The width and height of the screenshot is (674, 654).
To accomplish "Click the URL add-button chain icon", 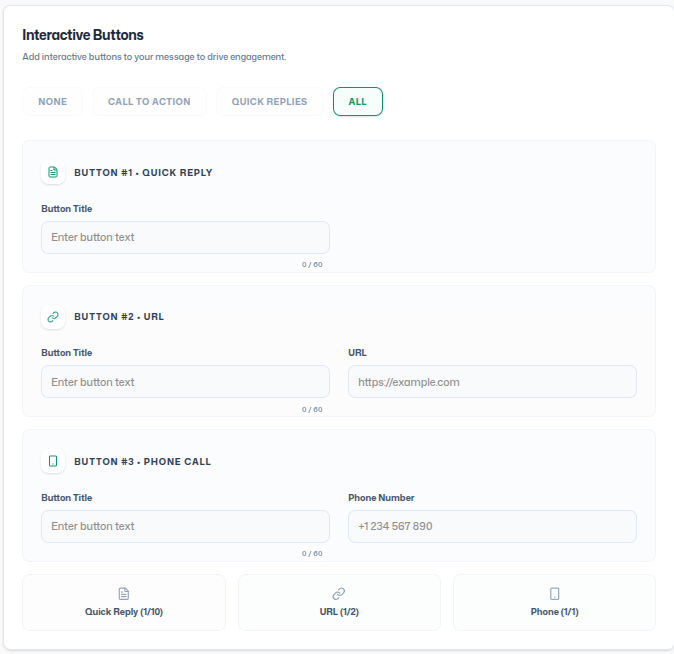I will click(x=339, y=594).
